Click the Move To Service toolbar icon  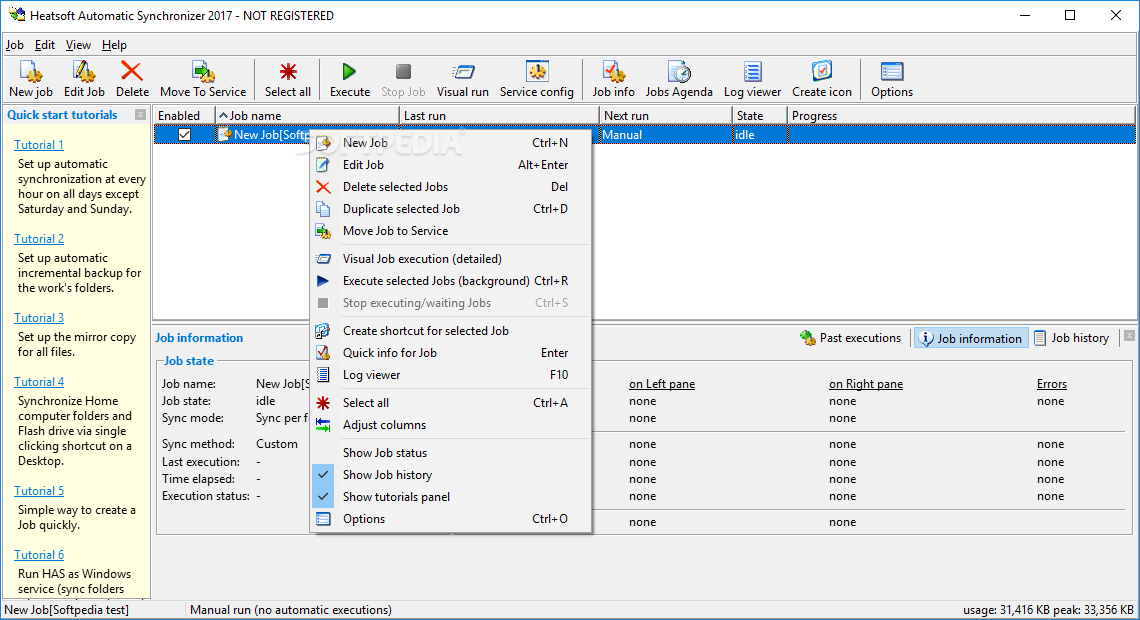(203, 79)
